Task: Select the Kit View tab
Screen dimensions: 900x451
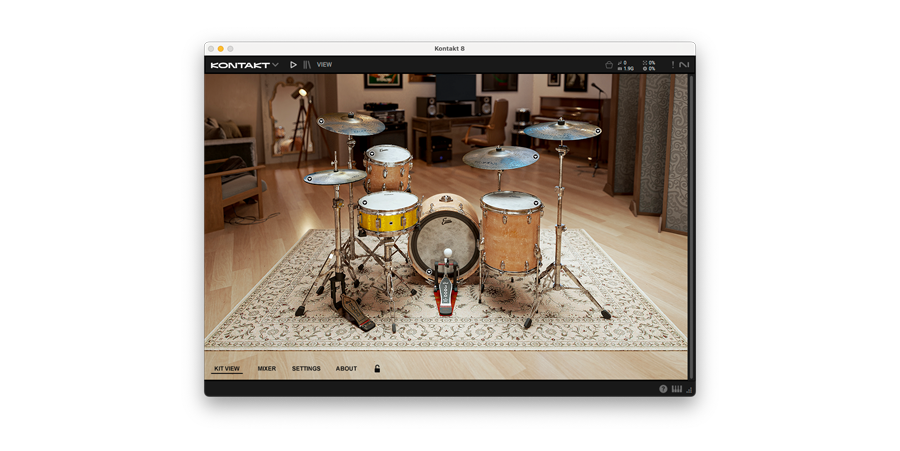Action: pos(227,369)
